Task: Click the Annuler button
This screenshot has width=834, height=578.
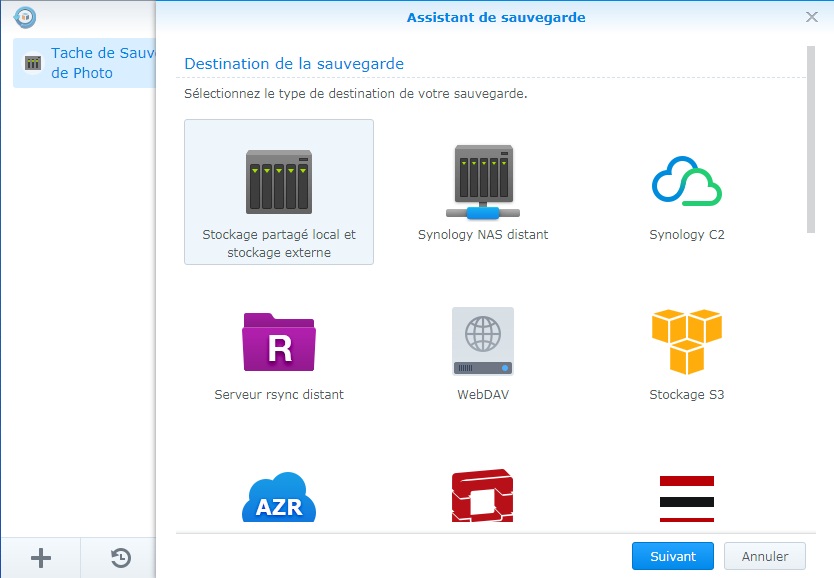Action: (765, 556)
